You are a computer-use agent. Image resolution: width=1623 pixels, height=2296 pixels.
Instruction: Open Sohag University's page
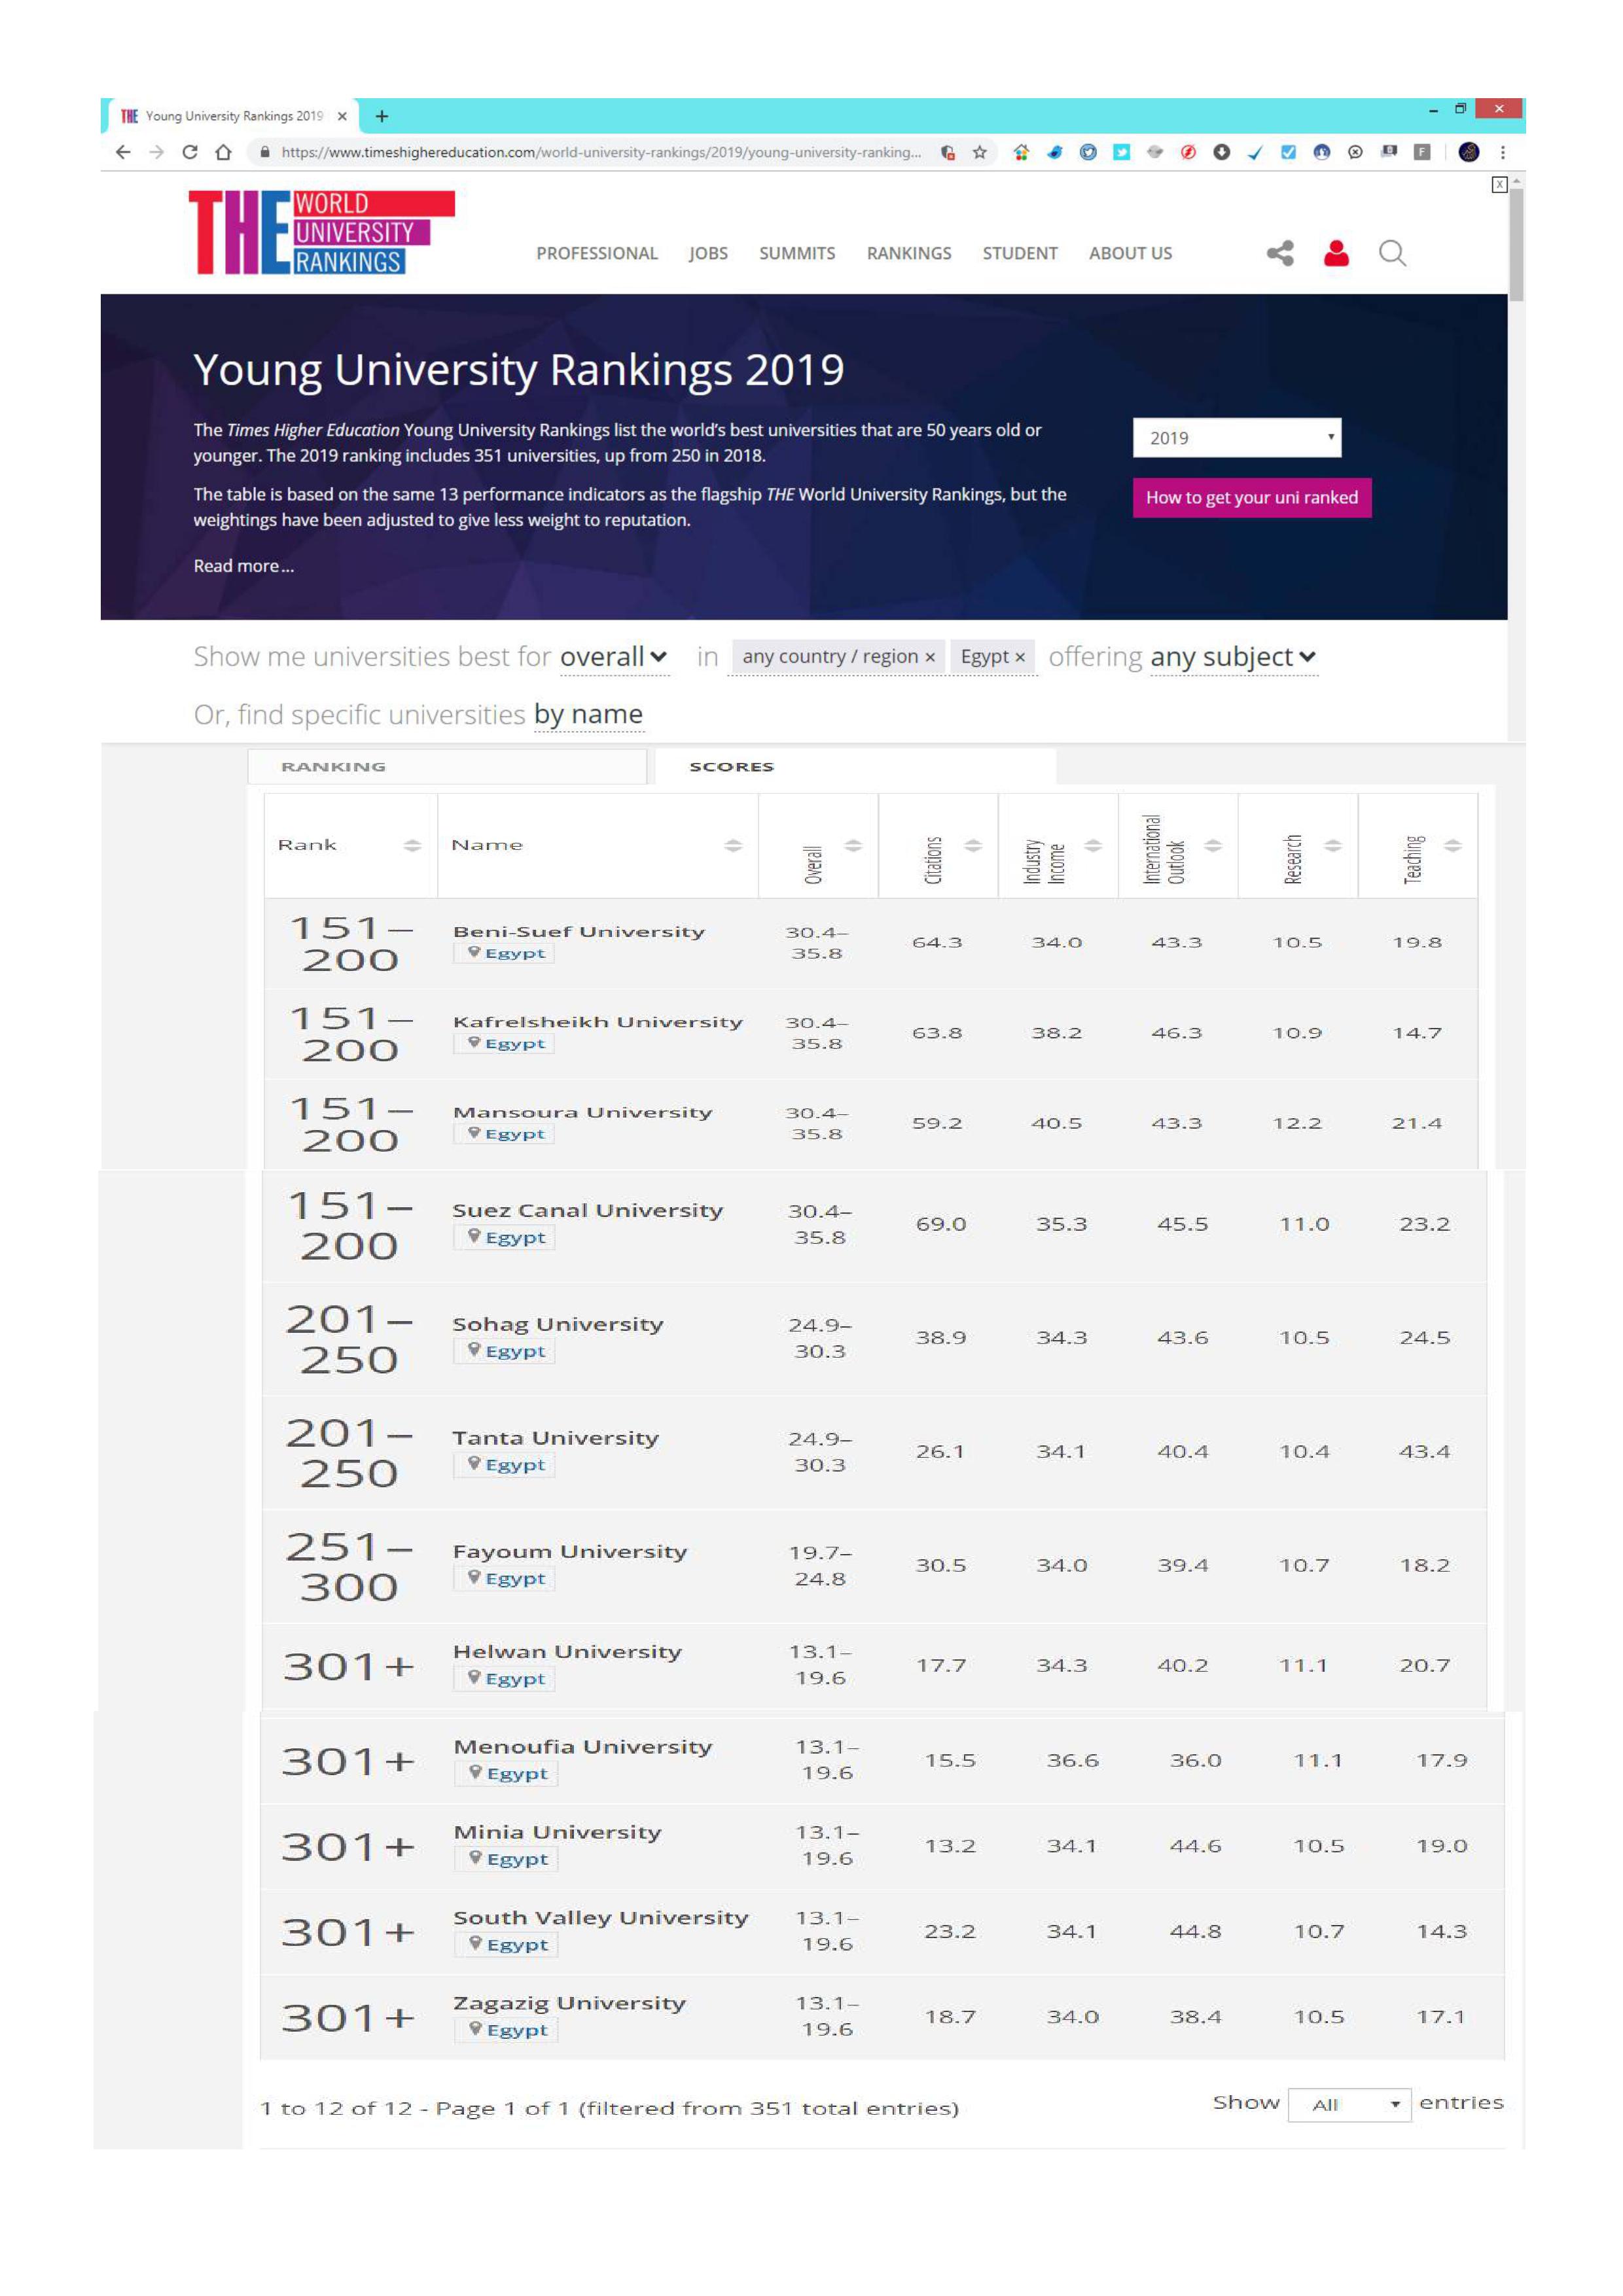[x=558, y=1324]
